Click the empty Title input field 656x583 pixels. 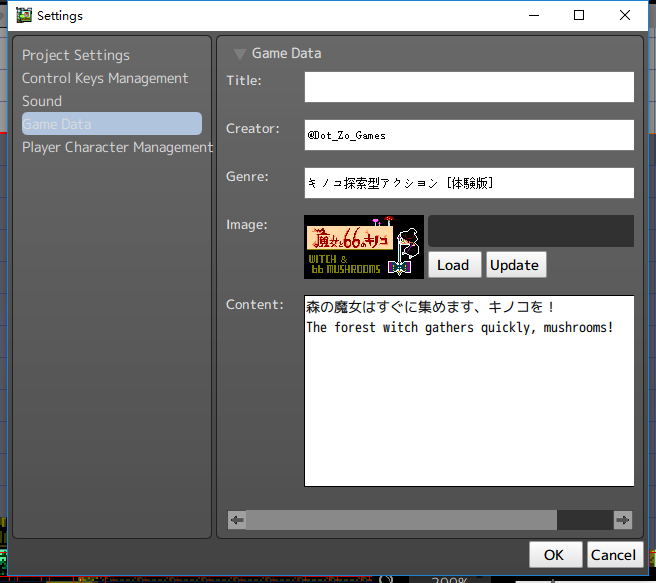tap(469, 87)
